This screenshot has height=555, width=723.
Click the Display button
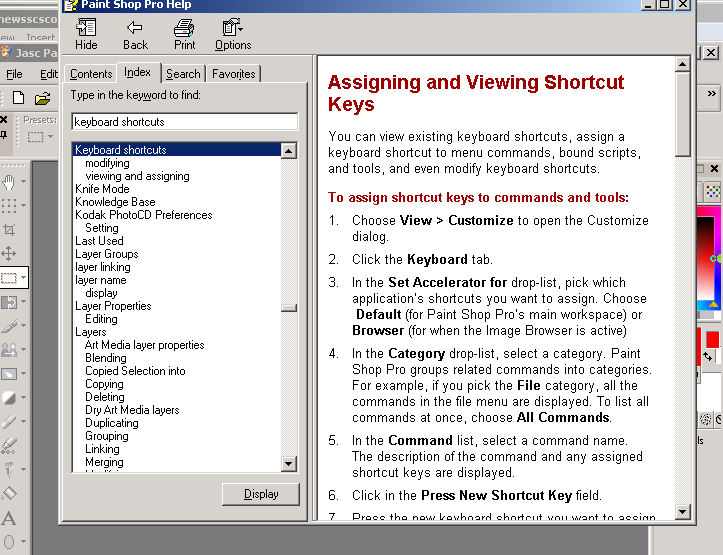point(260,494)
